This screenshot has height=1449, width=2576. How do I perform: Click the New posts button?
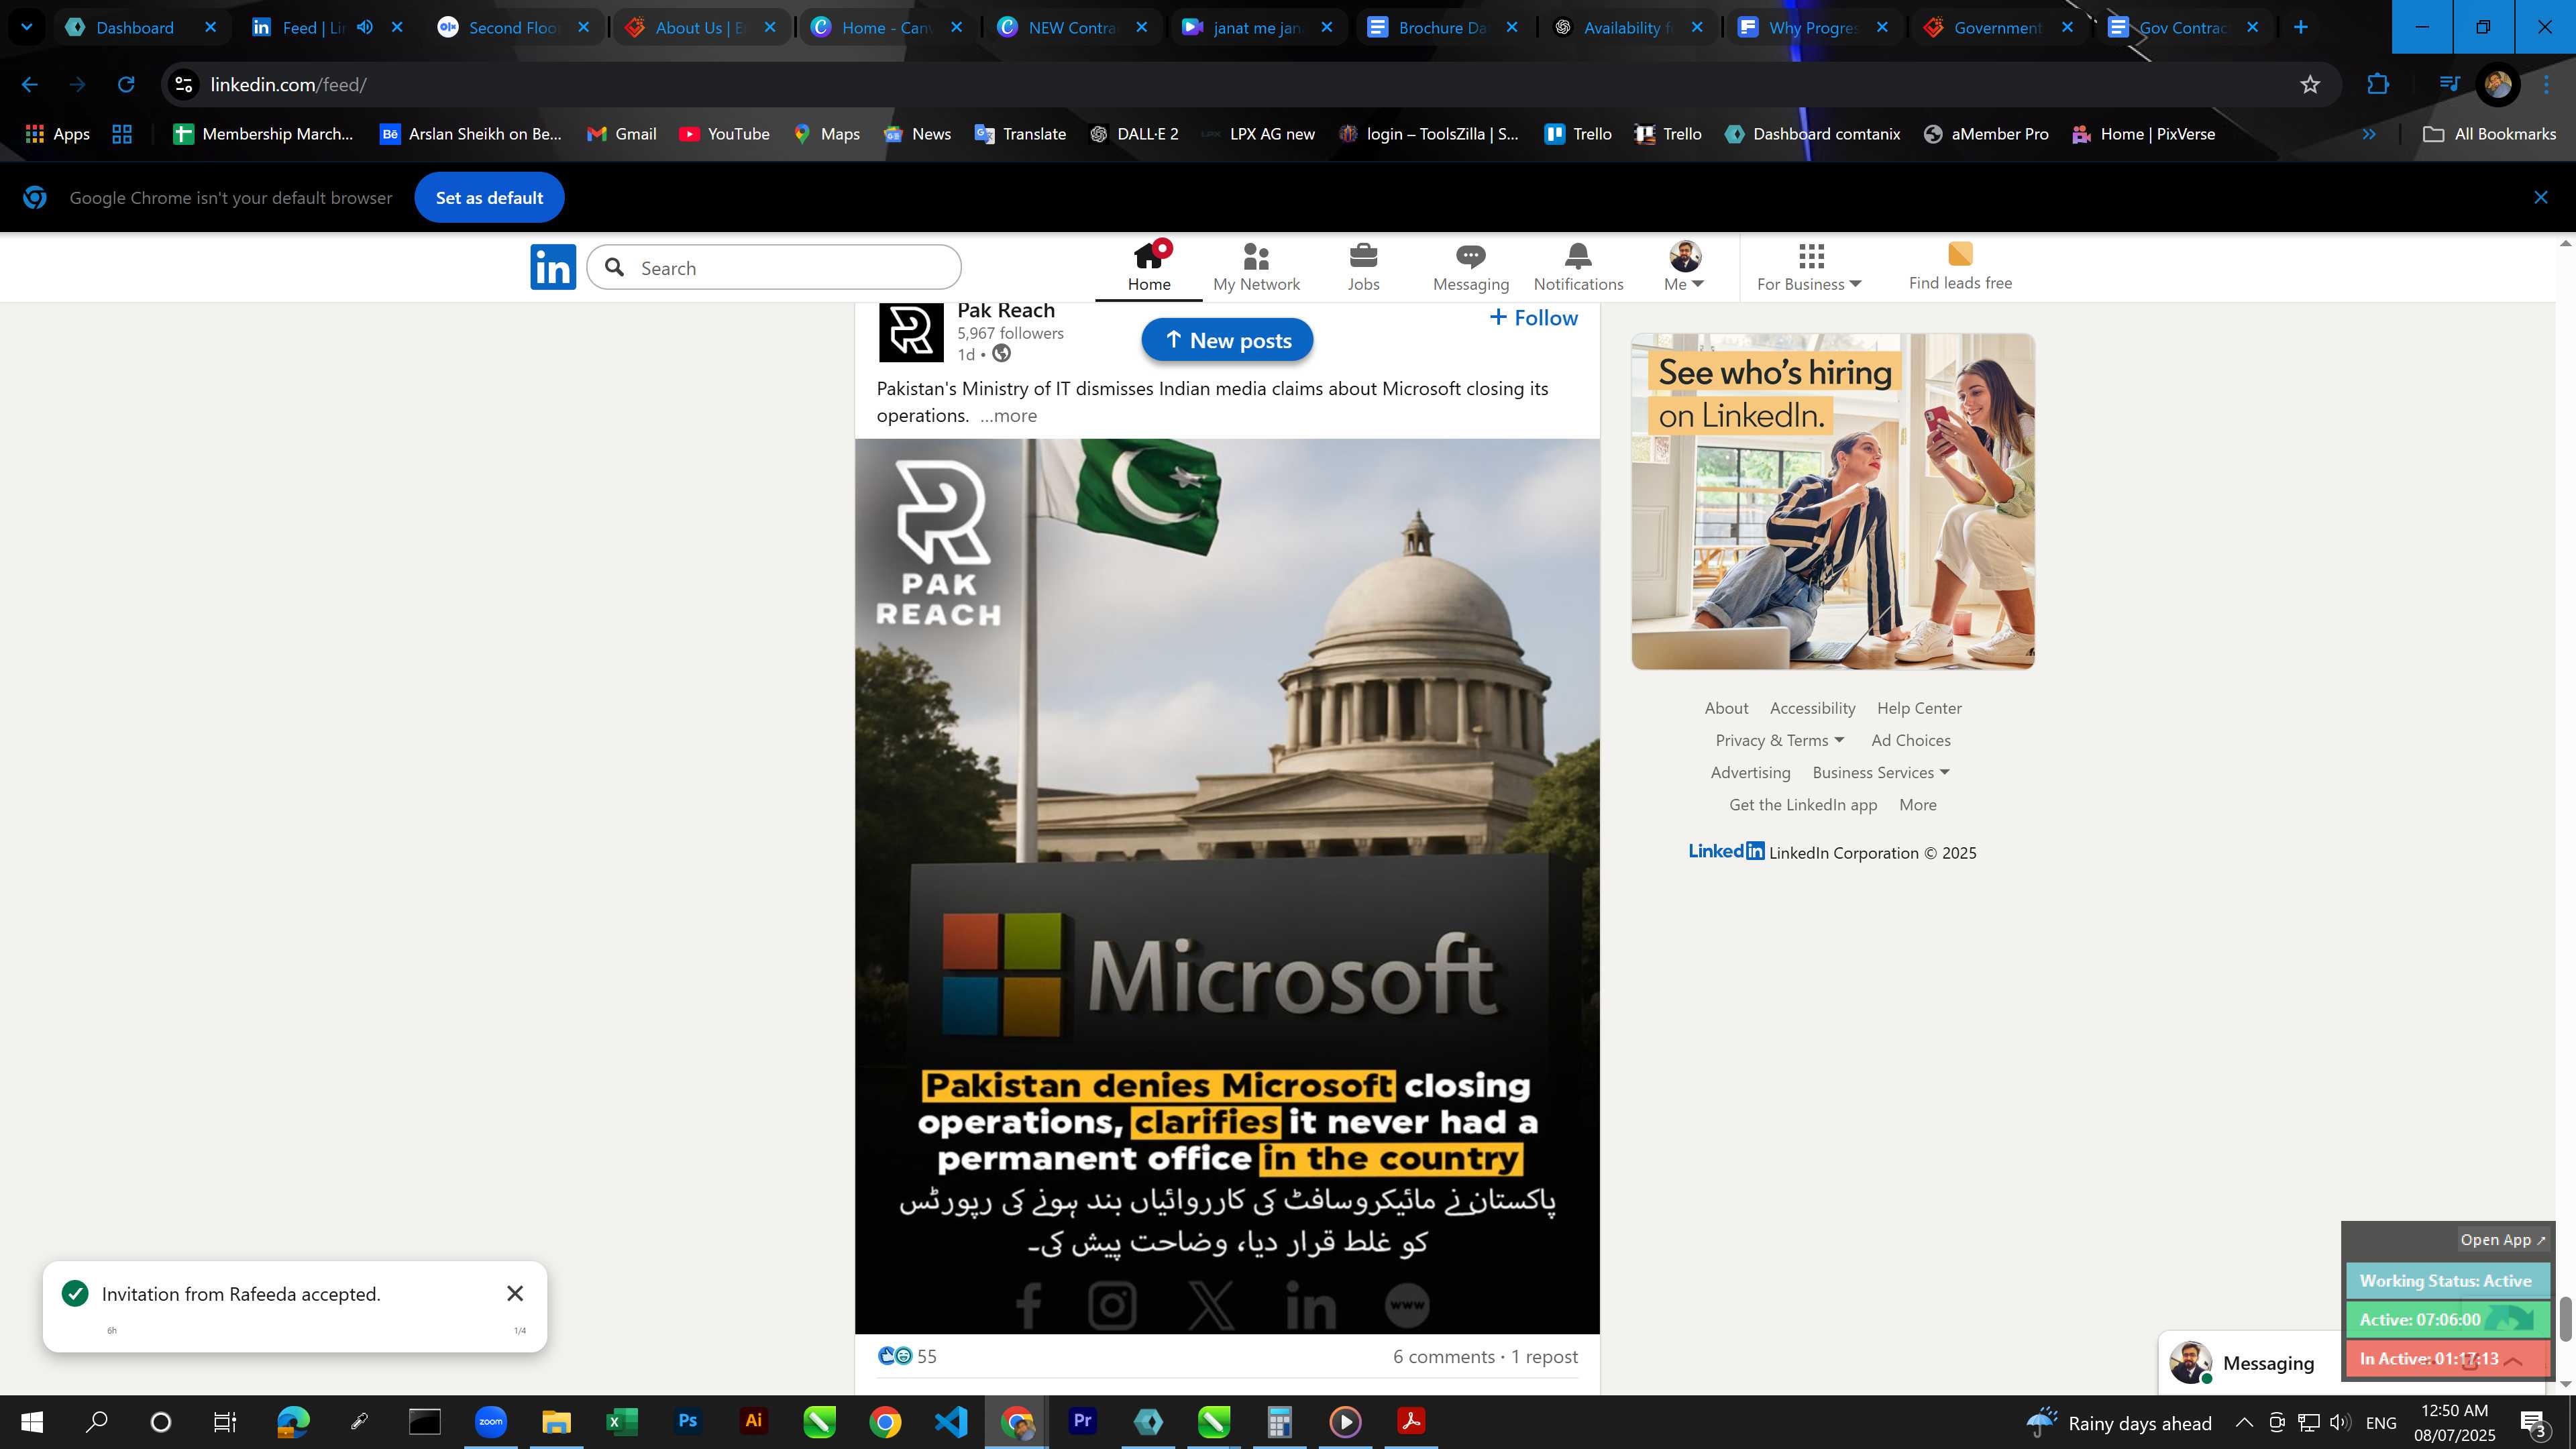pos(1227,341)
